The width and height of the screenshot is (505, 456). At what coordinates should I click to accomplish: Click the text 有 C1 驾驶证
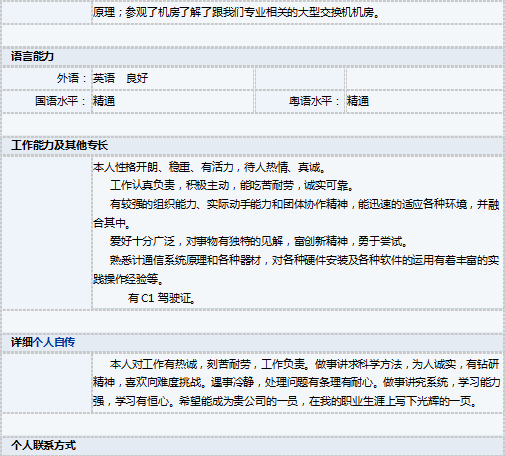(x=162, y=298)
